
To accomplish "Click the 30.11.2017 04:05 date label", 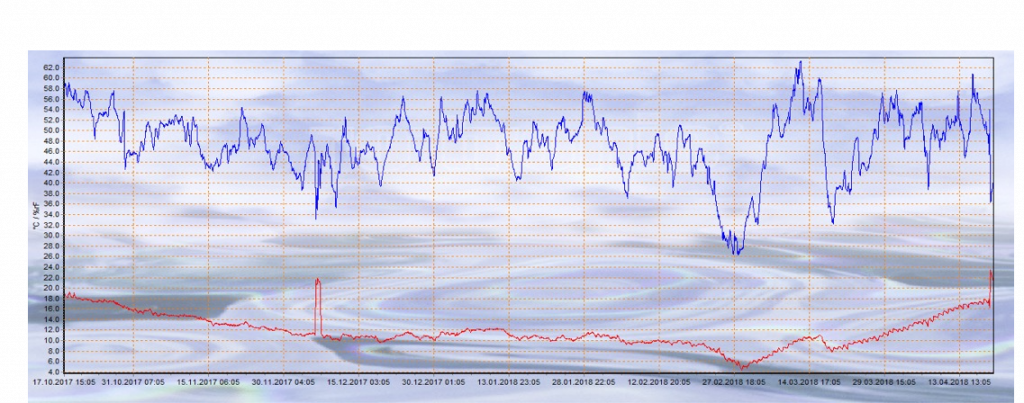I will [285, 381].
